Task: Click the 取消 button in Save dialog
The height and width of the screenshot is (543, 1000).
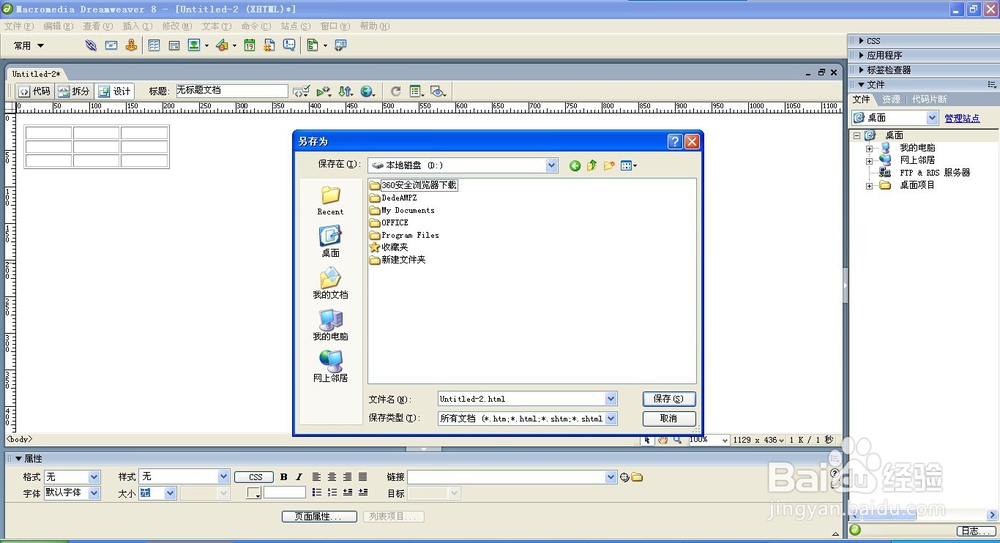Action: point(668,419)
